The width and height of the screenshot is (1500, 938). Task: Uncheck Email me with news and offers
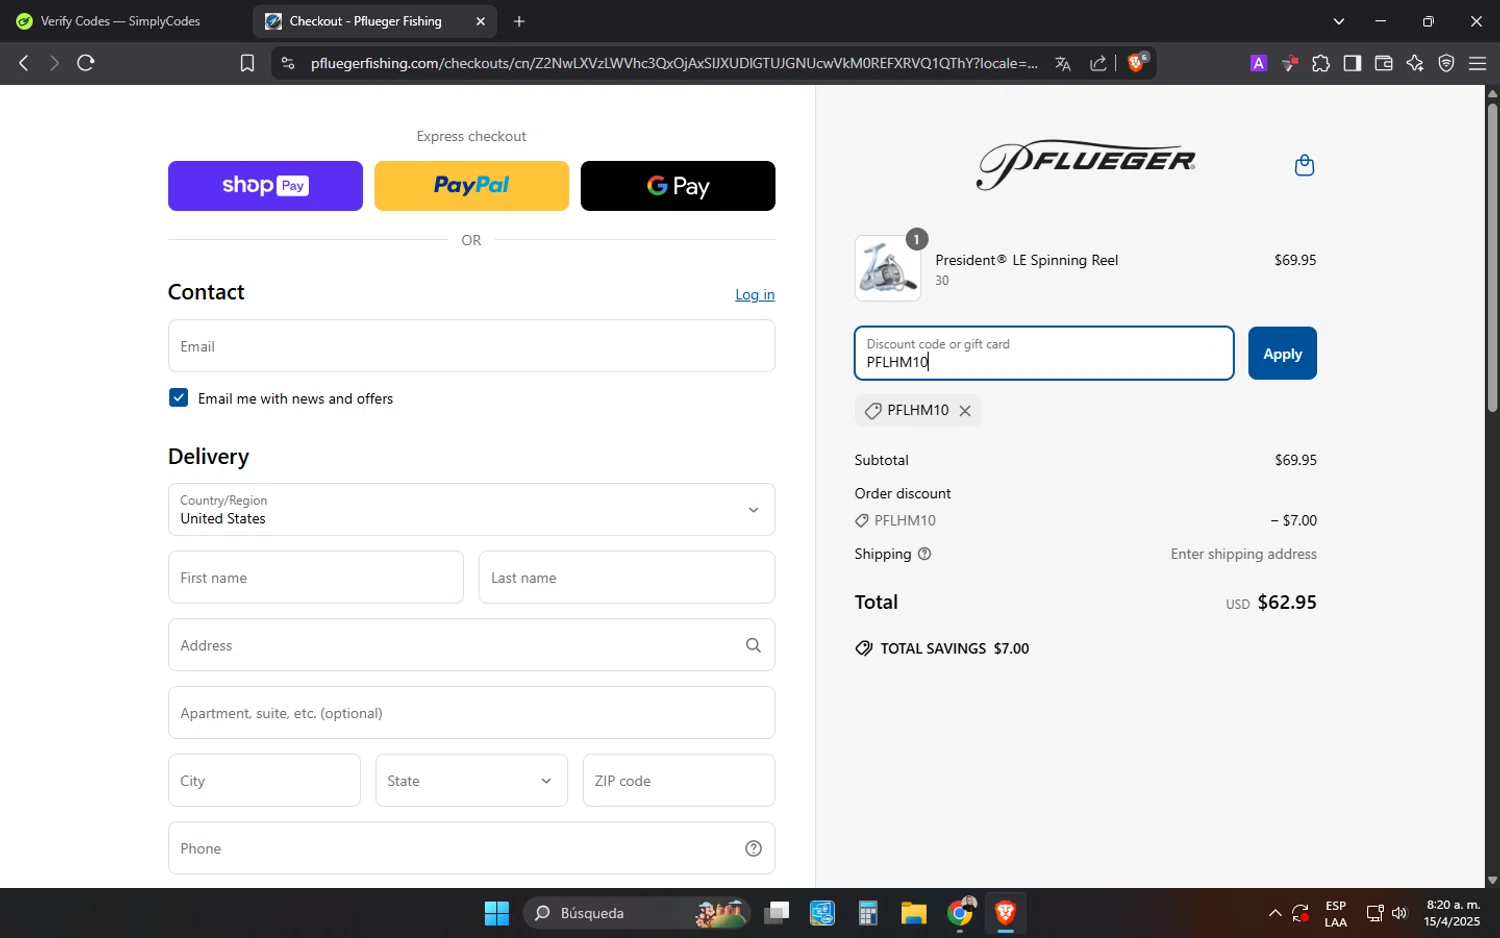point(179,398)
